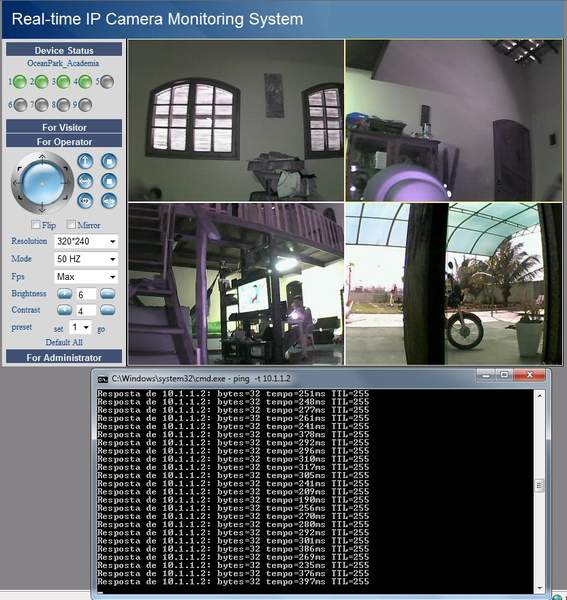Click the vertical patrol up-arrow icon

(85, 161)
